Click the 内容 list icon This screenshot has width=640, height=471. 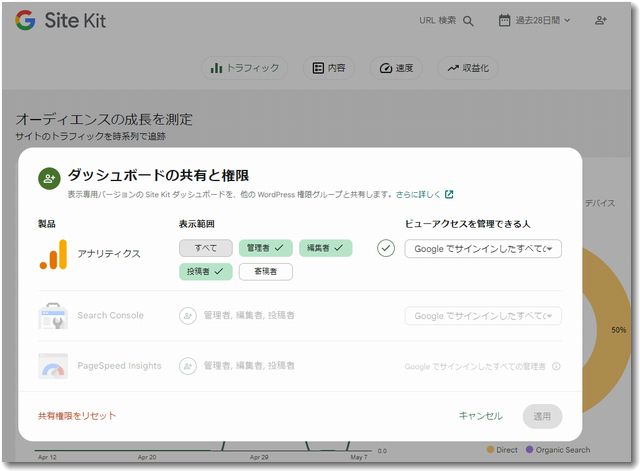point(318,68)
